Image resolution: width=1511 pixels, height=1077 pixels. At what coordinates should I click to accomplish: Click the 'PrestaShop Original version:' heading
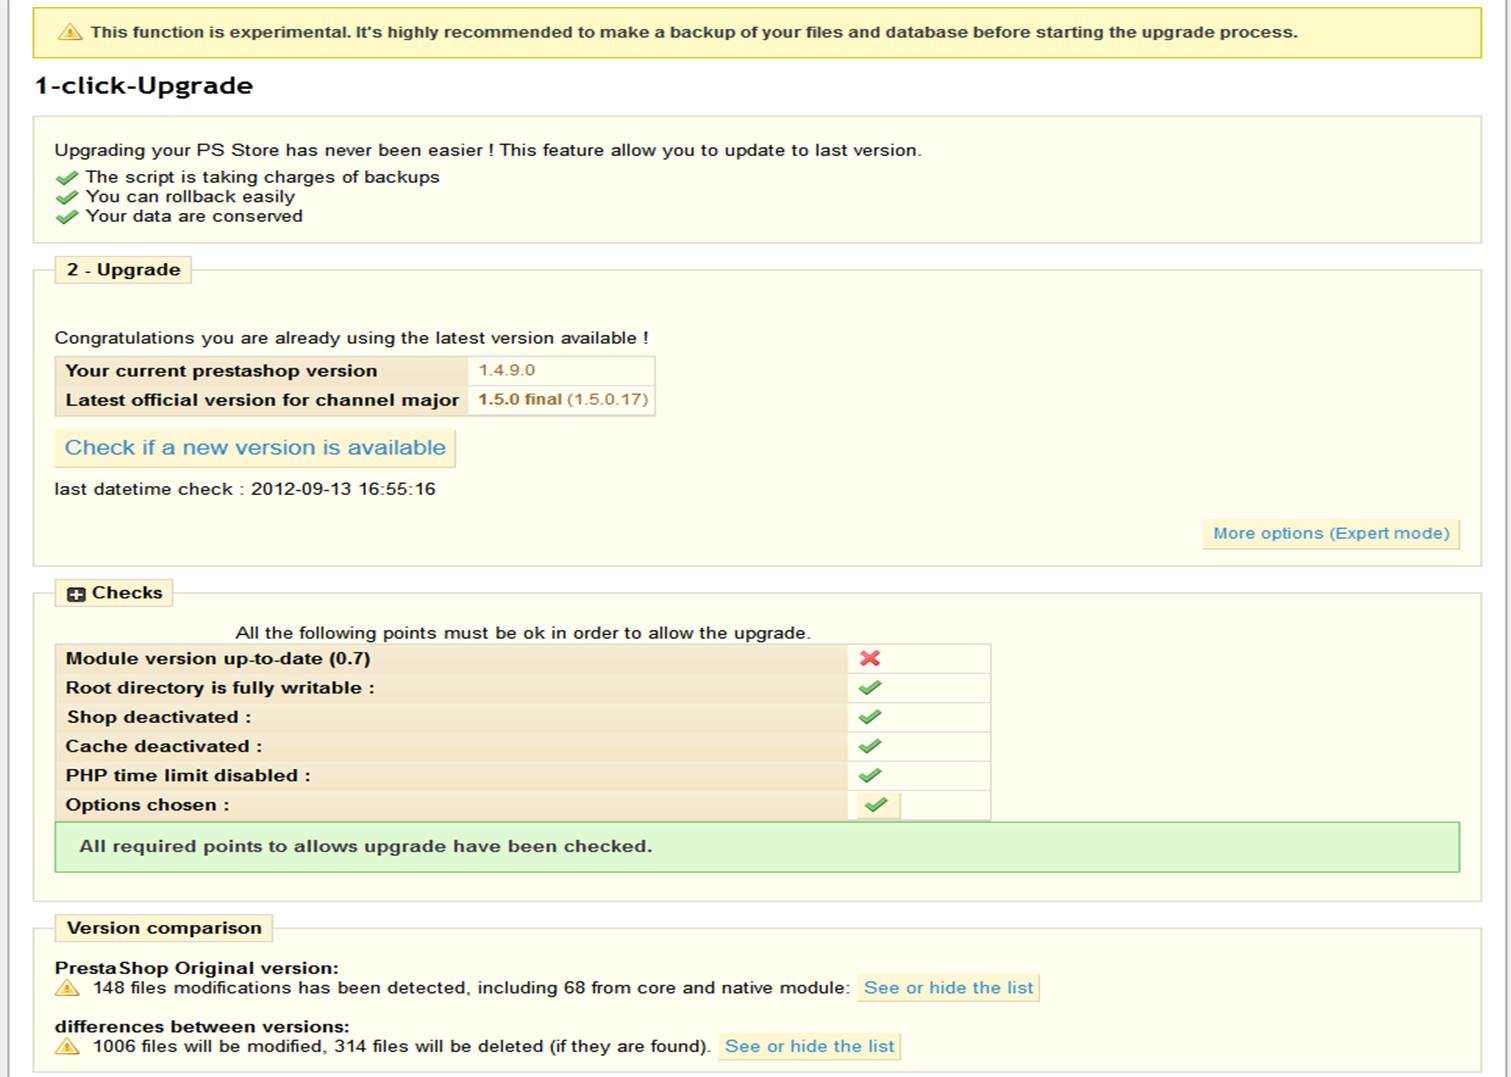197,968
